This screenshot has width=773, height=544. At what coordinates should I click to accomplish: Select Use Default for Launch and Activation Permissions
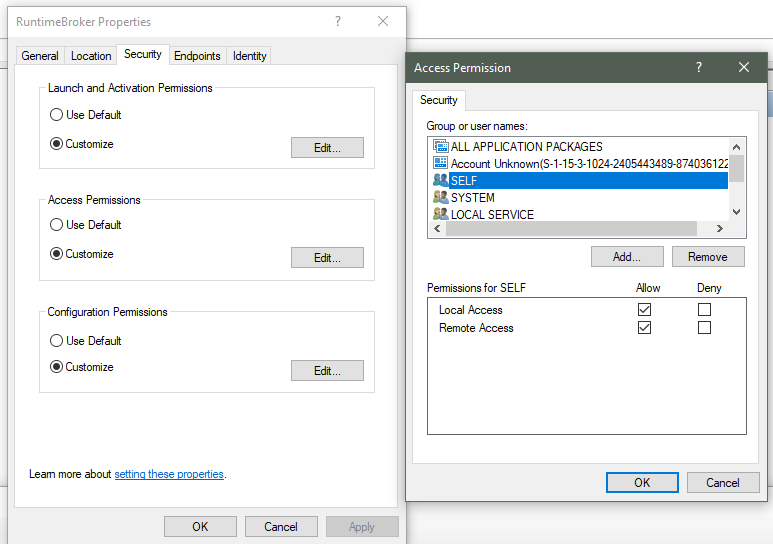[56, 114]
